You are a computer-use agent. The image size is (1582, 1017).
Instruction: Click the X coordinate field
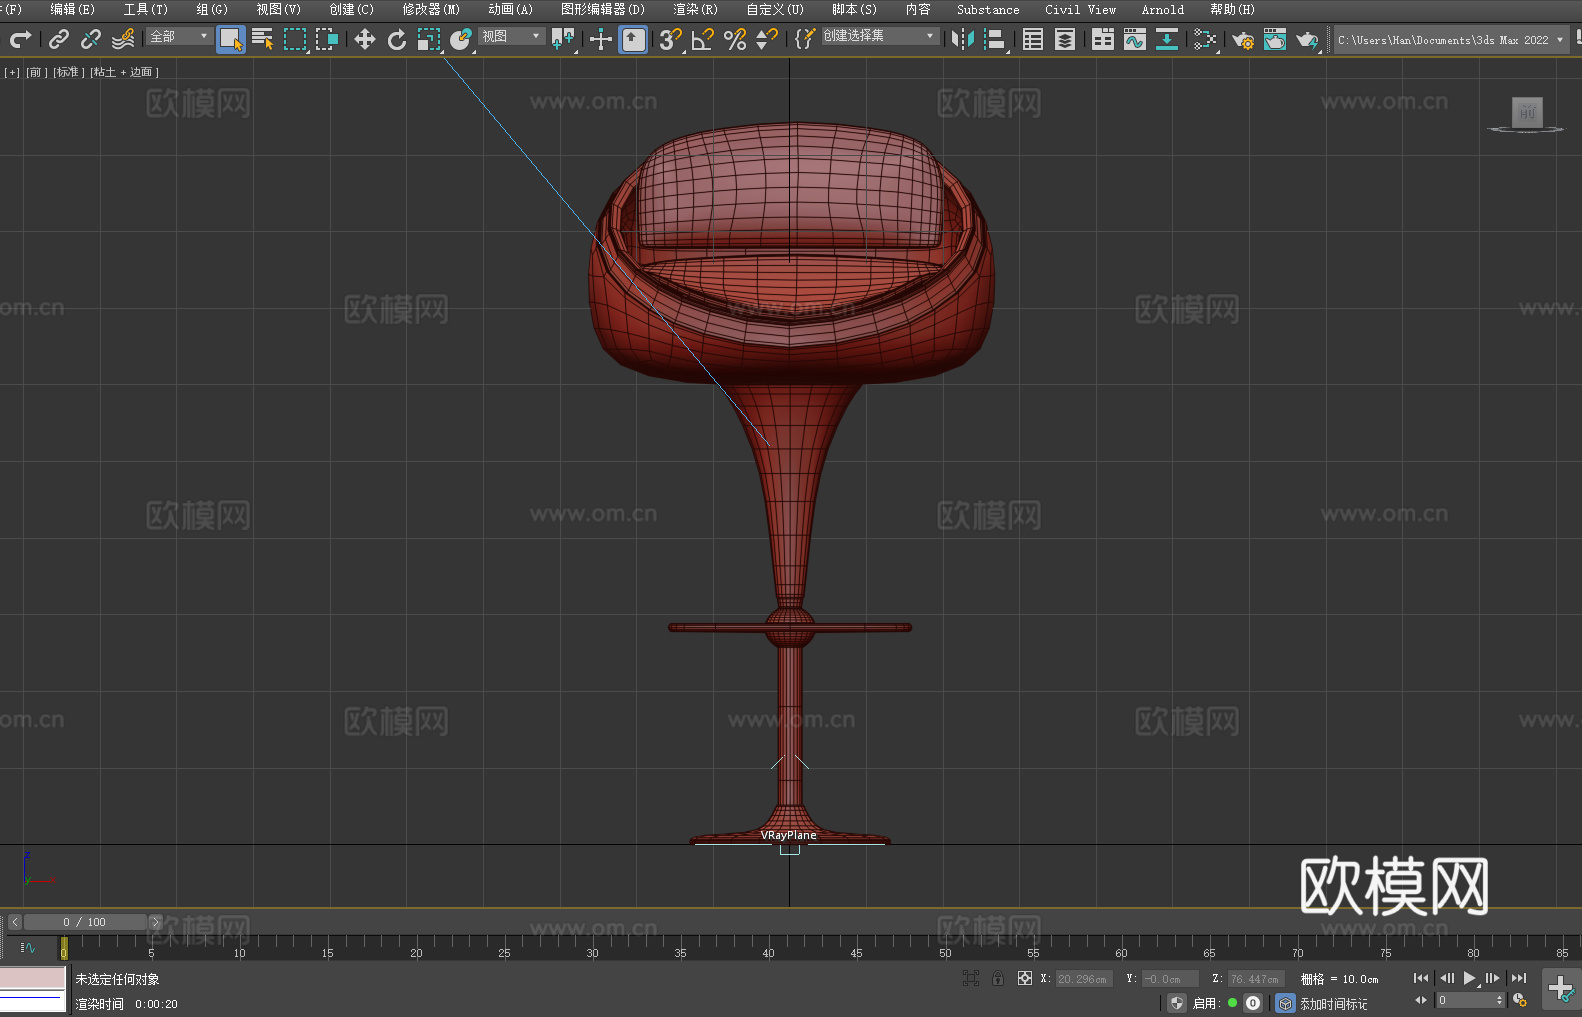1083,979
